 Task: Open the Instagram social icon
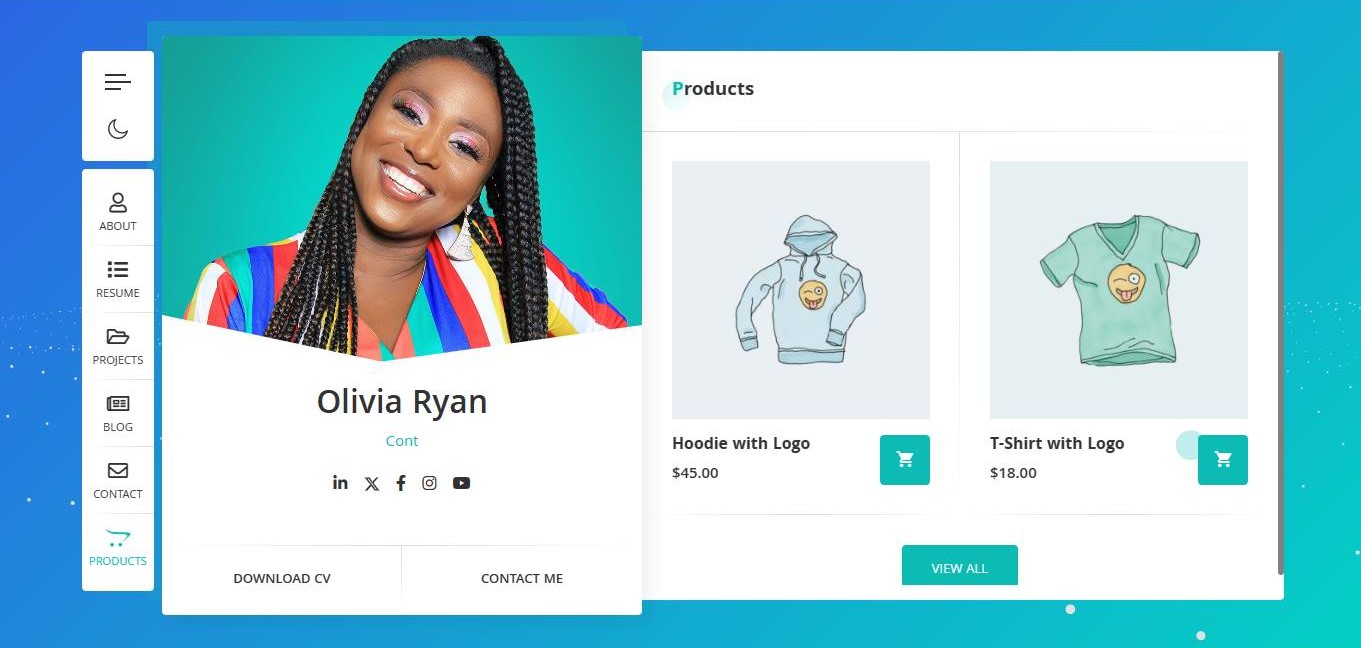pyautogui.click(x=429, y=483)
